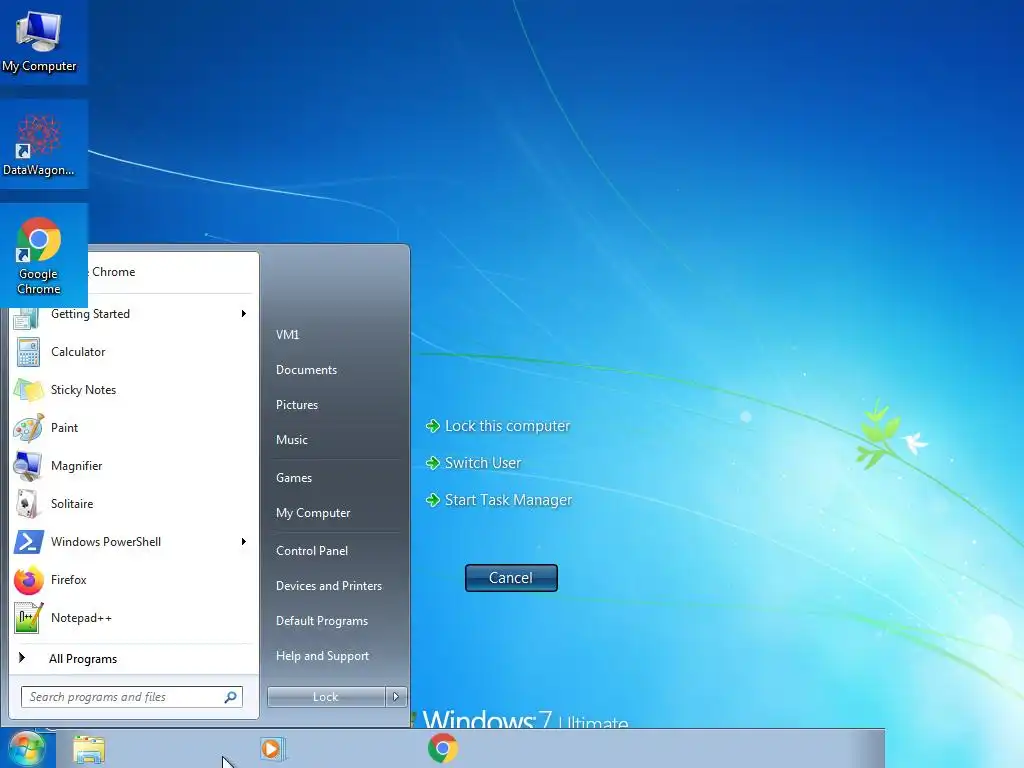Open Sticky Notes icon in Start menu

(28, 390)
